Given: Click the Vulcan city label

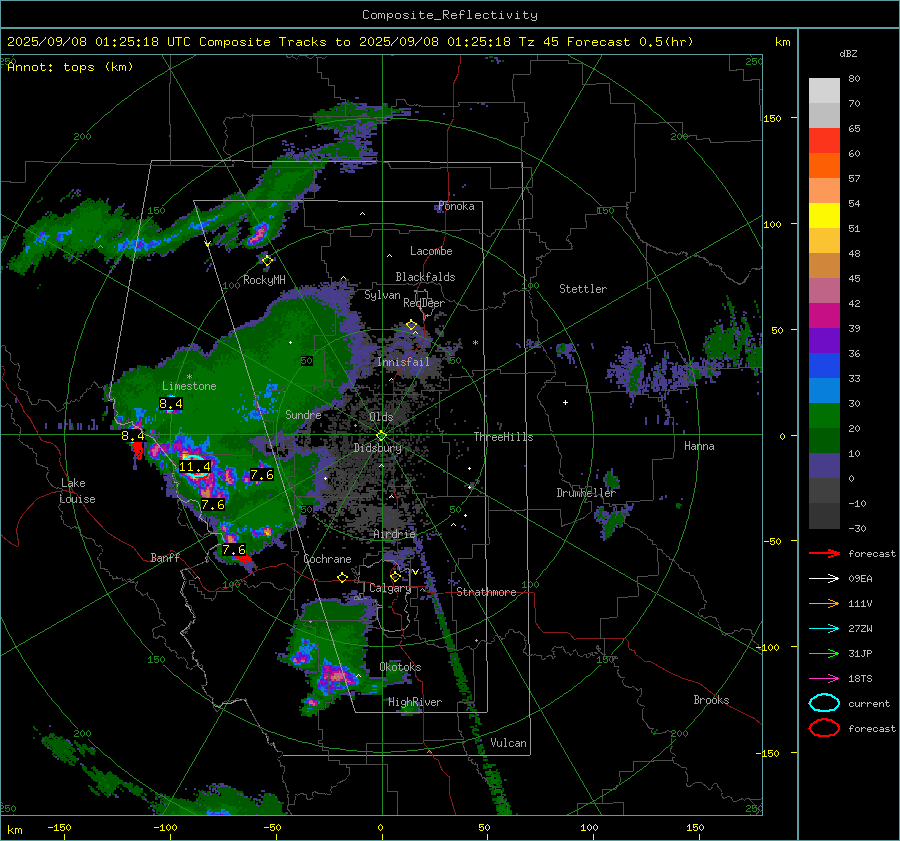Looking at the screenshot, I should click(x=508, y=743).
